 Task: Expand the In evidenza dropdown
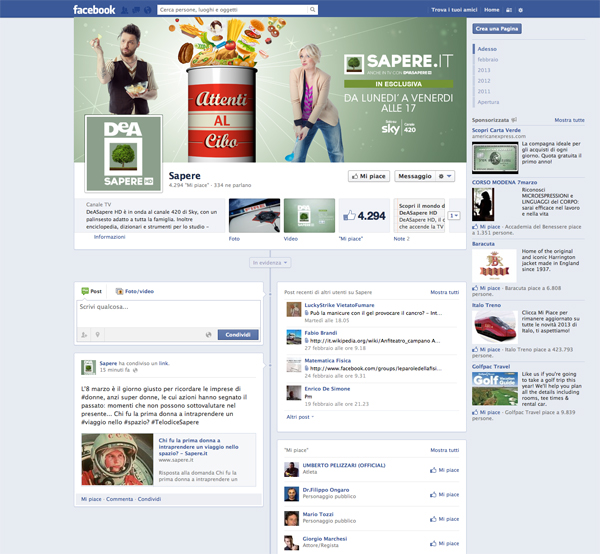270,262
